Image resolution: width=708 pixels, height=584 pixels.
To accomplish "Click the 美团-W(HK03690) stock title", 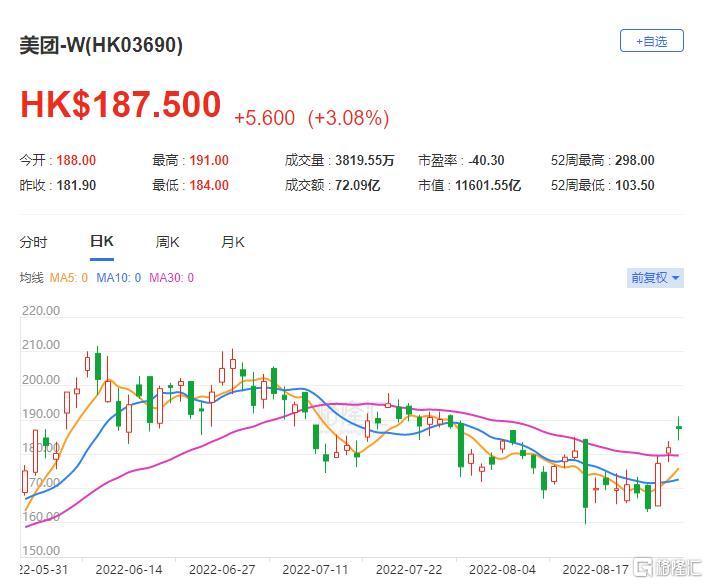I will (101, 45).
